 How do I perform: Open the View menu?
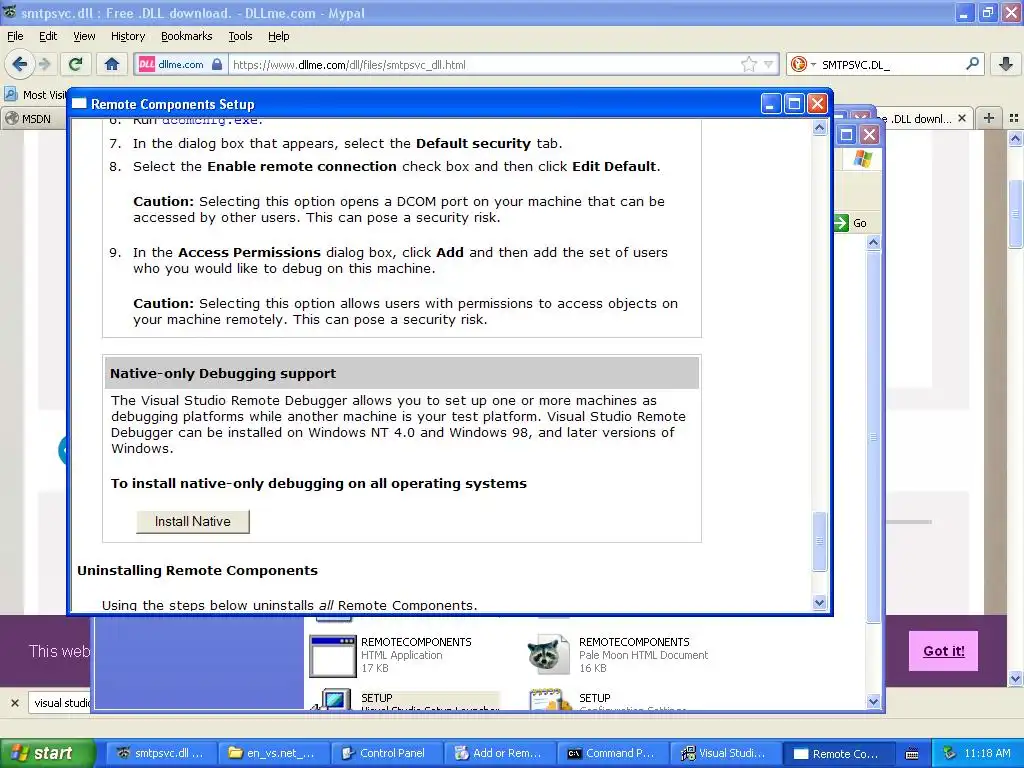pos(84,36)
